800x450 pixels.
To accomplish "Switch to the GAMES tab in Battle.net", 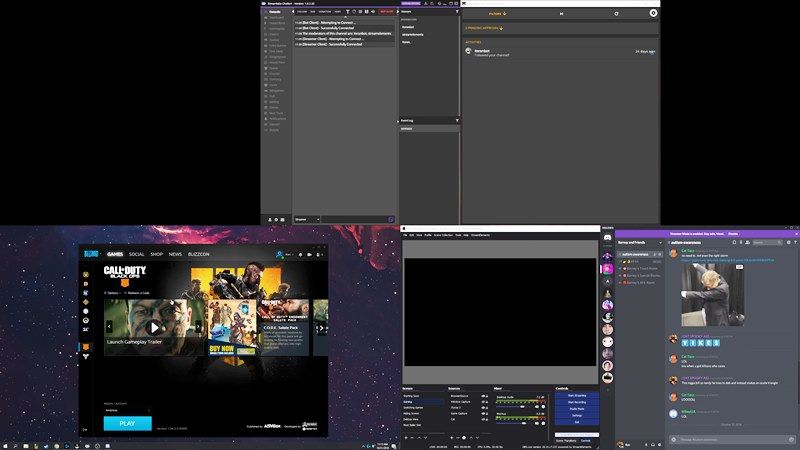I will click(115, 254).
